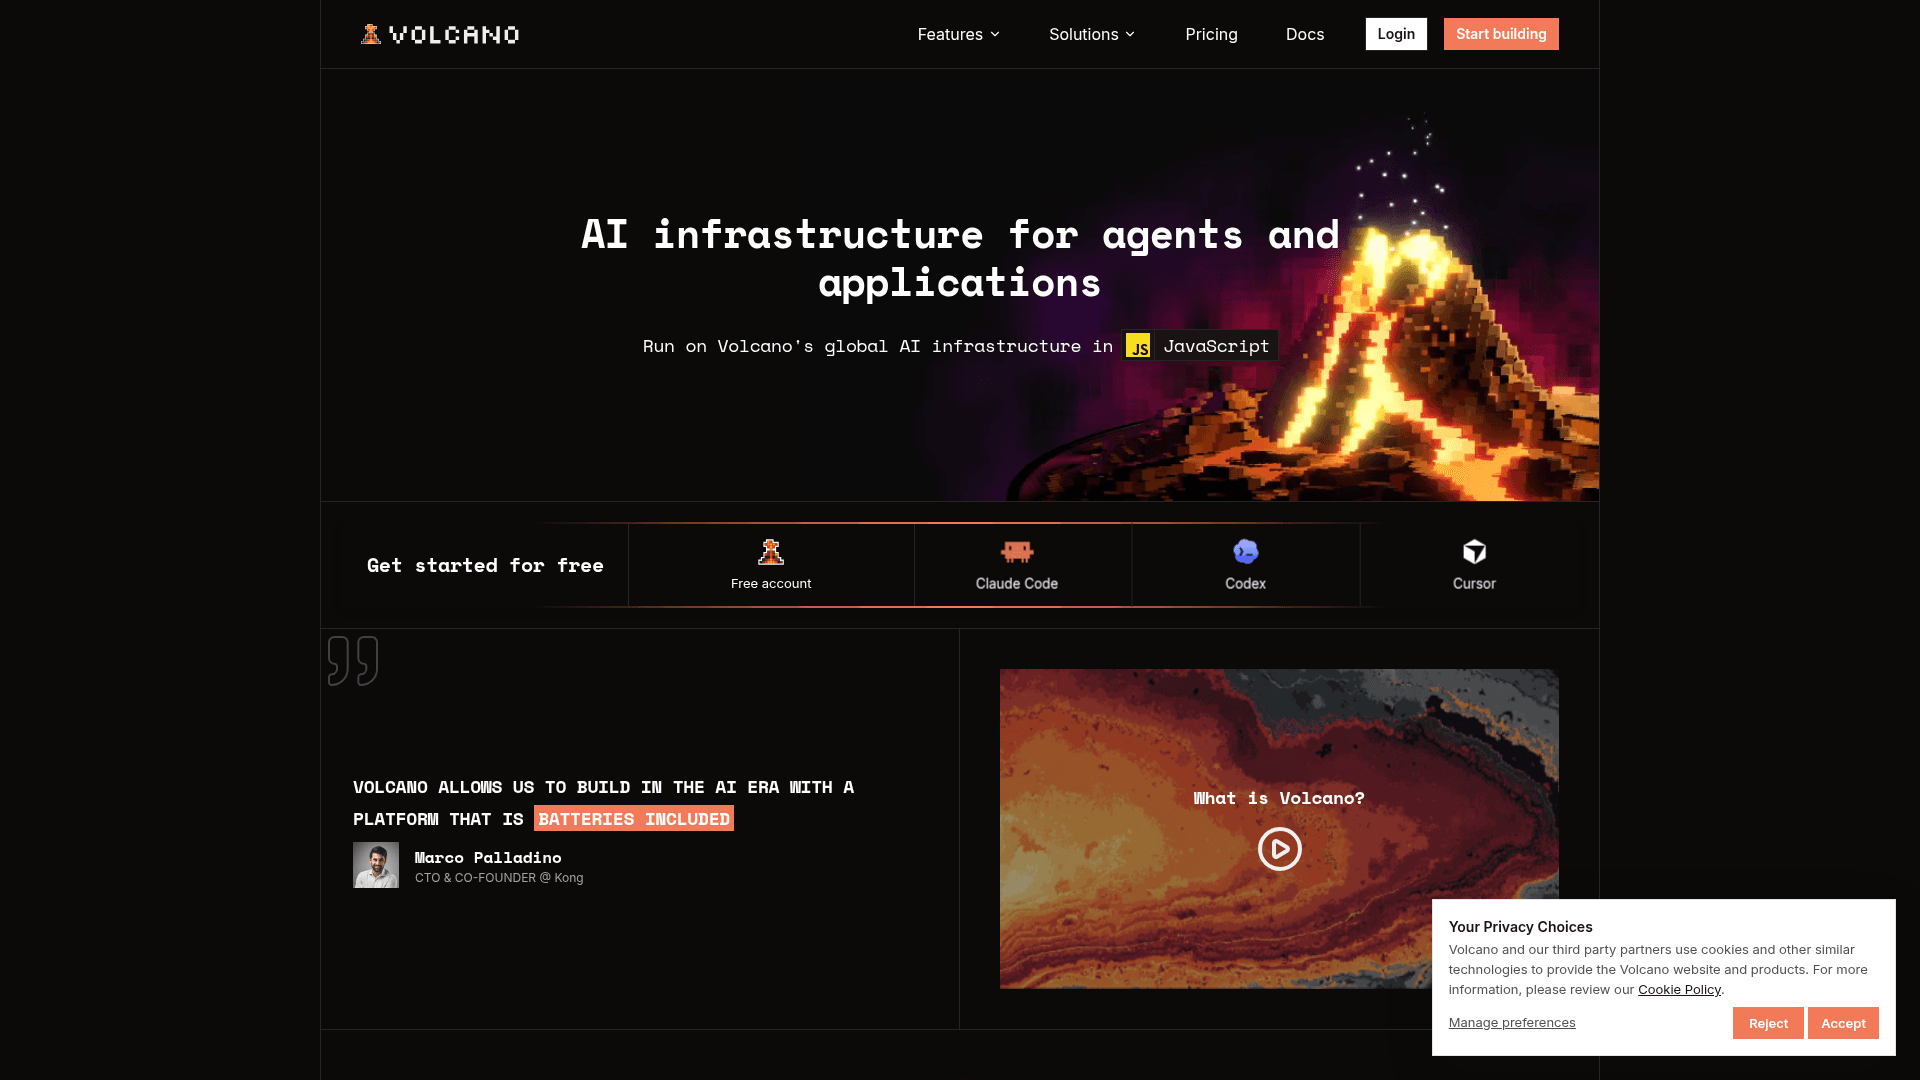1920x1080 pixels.
Task: Click the yellow JS language icon
Action: [x=1138, y=346]
